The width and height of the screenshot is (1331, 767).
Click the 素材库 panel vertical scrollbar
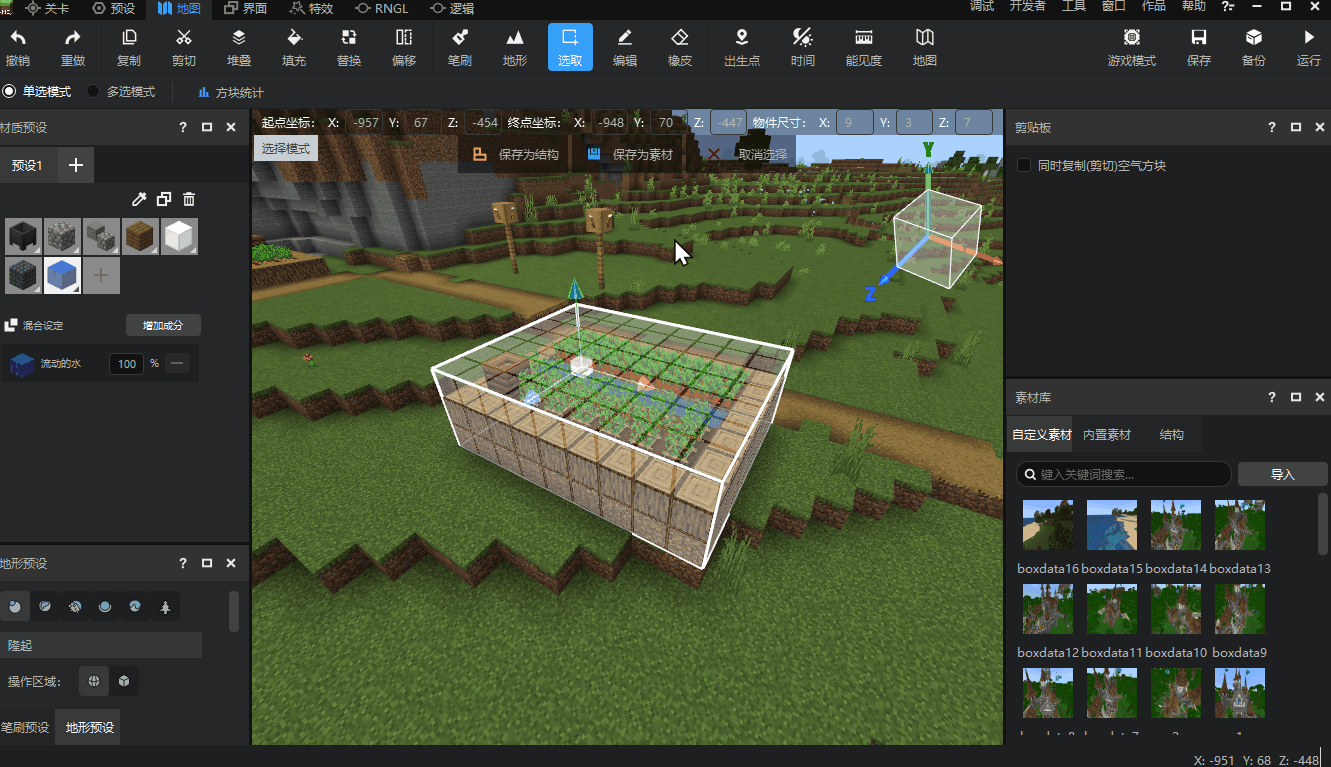click(x=1324, y=525)
